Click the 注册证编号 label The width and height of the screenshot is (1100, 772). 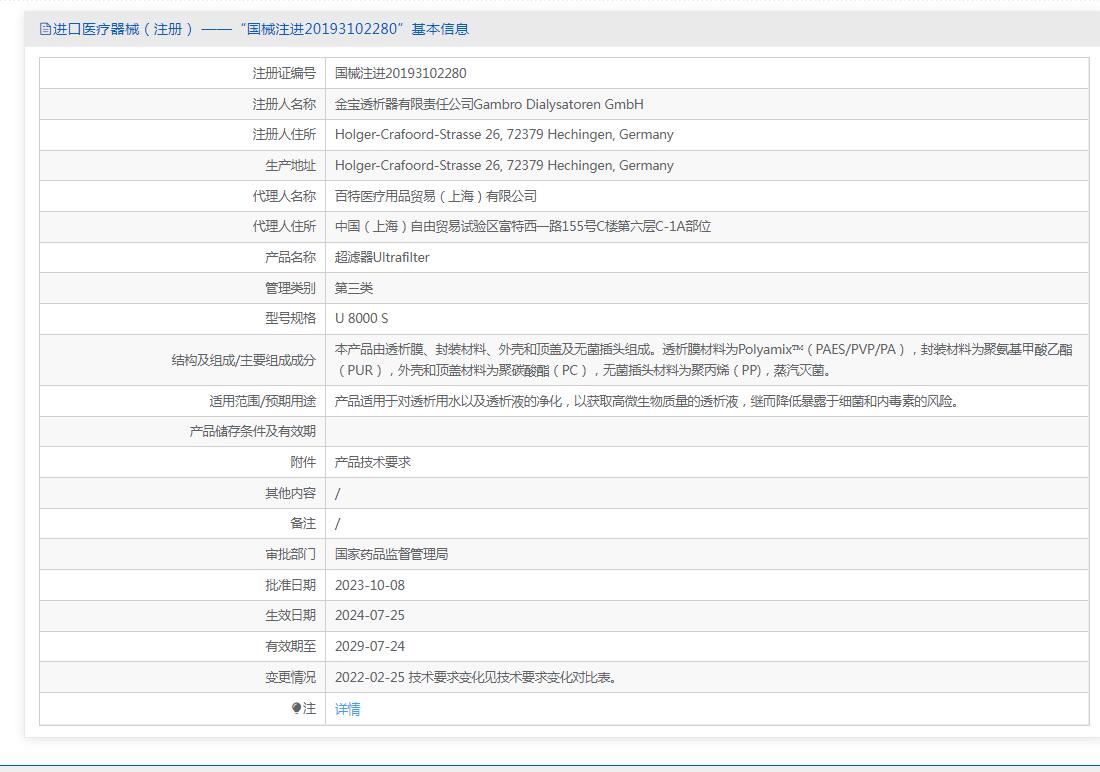click(284, 73)
